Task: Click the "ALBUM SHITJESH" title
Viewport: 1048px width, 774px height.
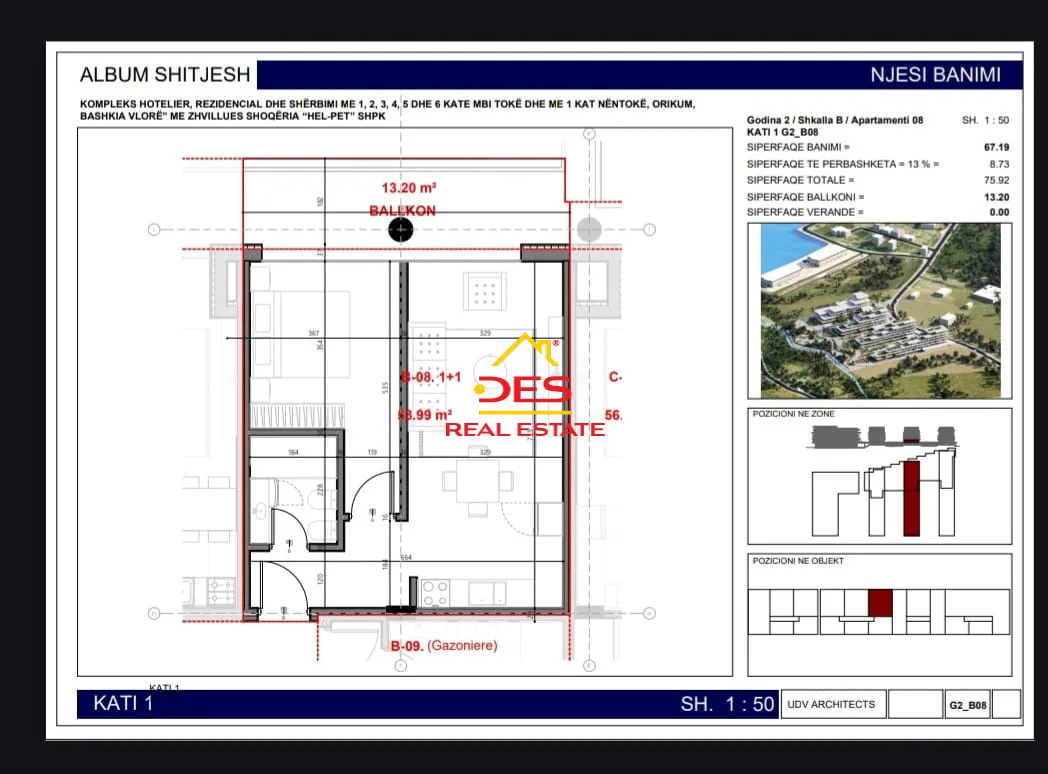Action: [165, 74]
